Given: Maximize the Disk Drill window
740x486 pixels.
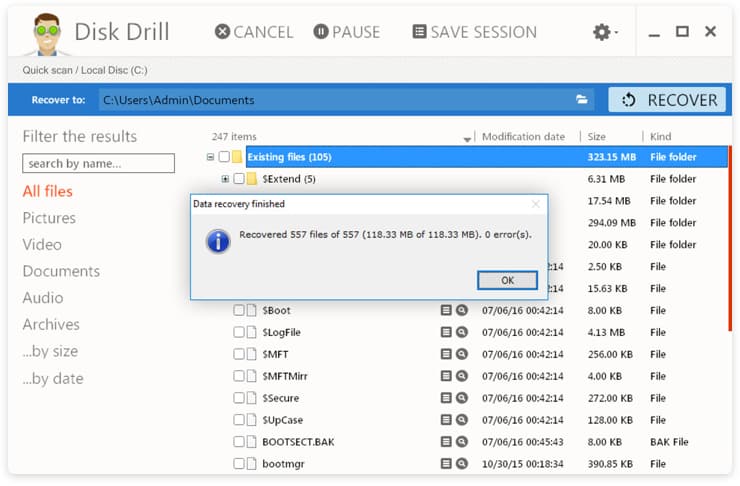Looking at the screenshot, I should (x=682, y=32).
